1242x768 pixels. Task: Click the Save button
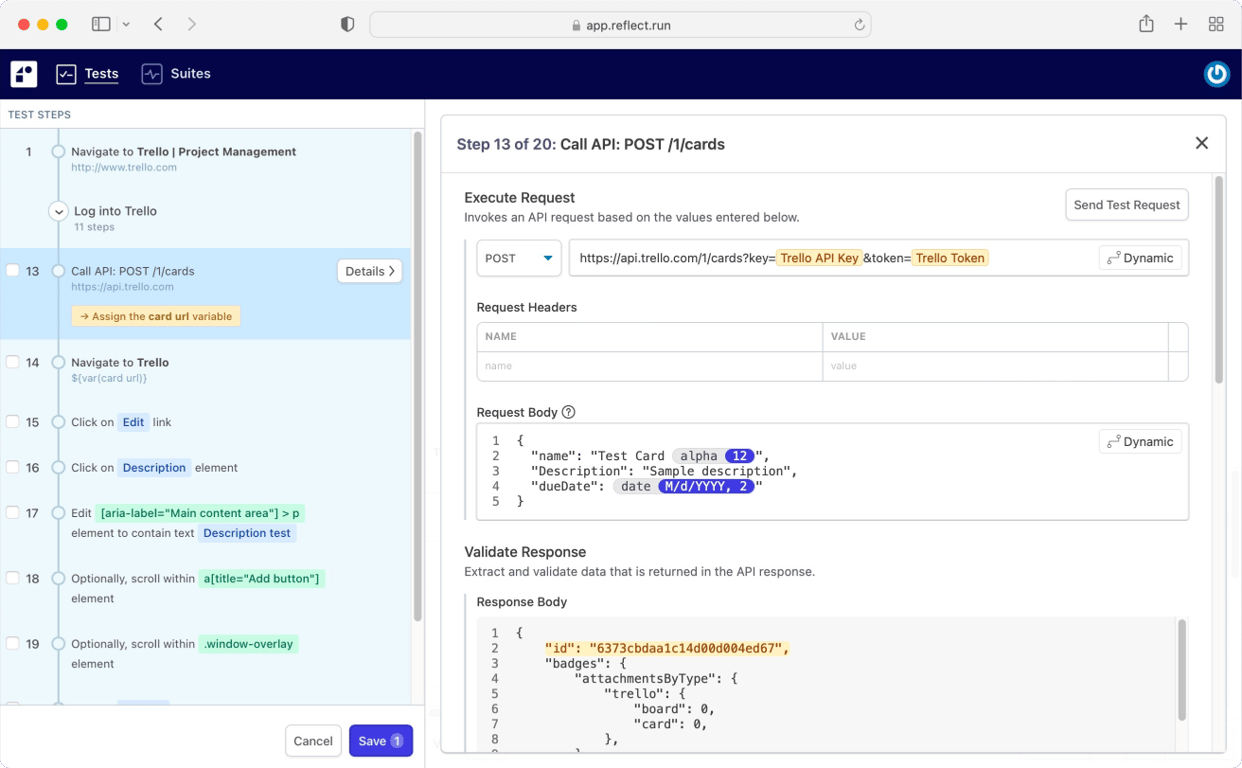pos(381,741)
